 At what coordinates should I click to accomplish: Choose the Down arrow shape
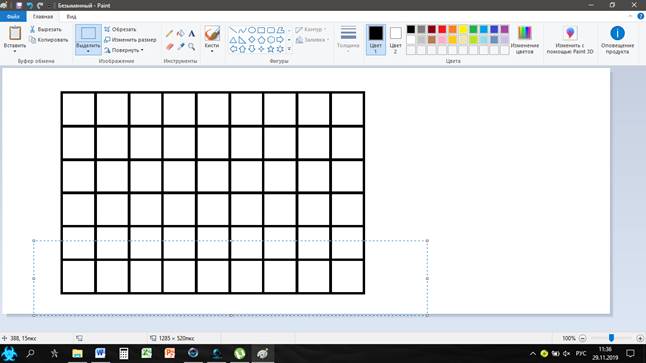(x=252, y=49)
